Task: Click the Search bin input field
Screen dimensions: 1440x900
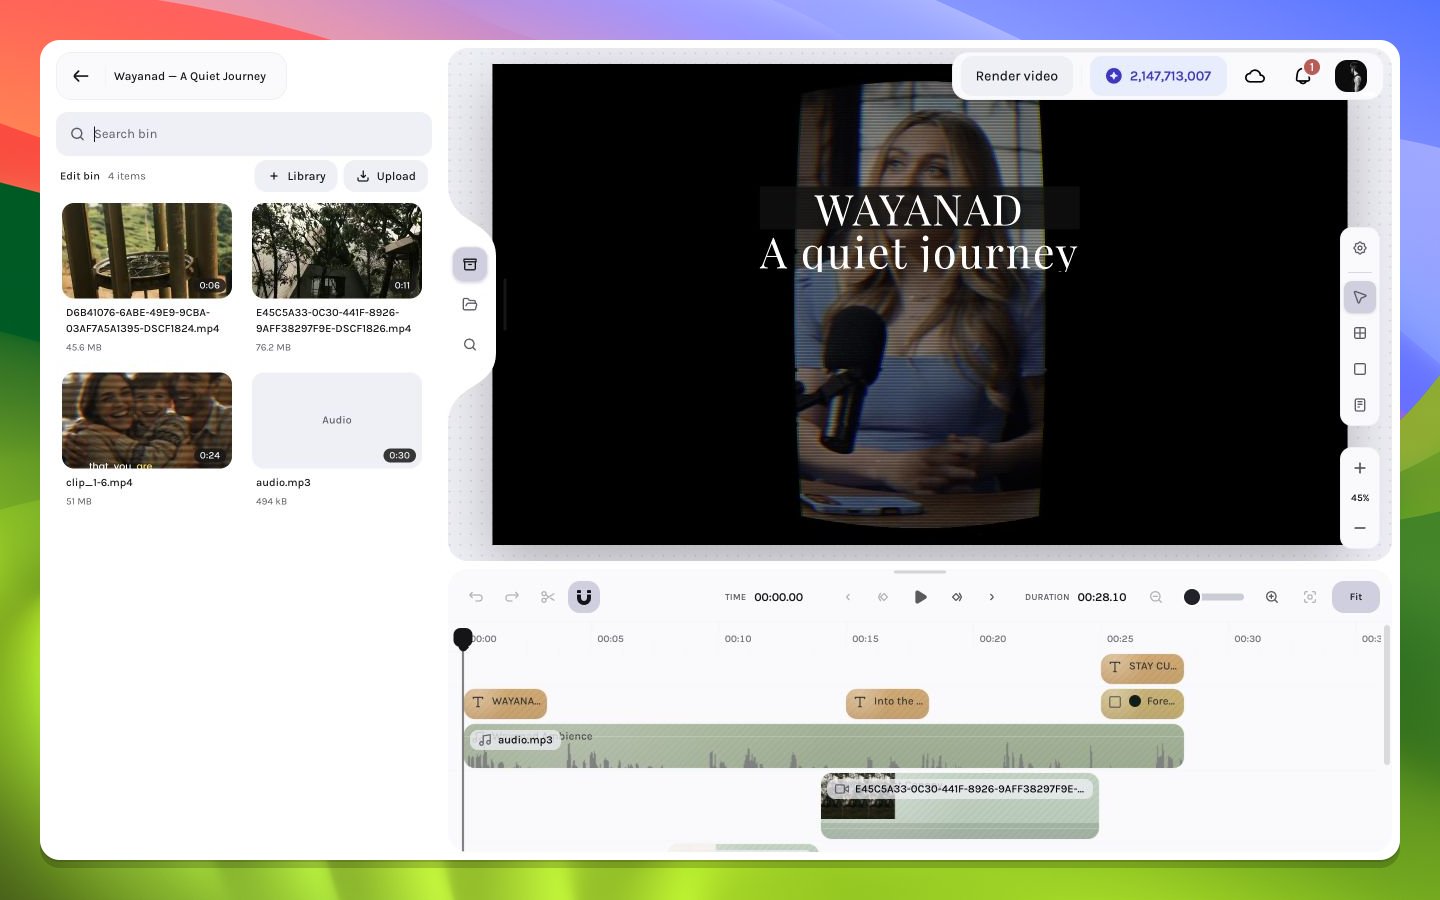Action: pos(244,134)
